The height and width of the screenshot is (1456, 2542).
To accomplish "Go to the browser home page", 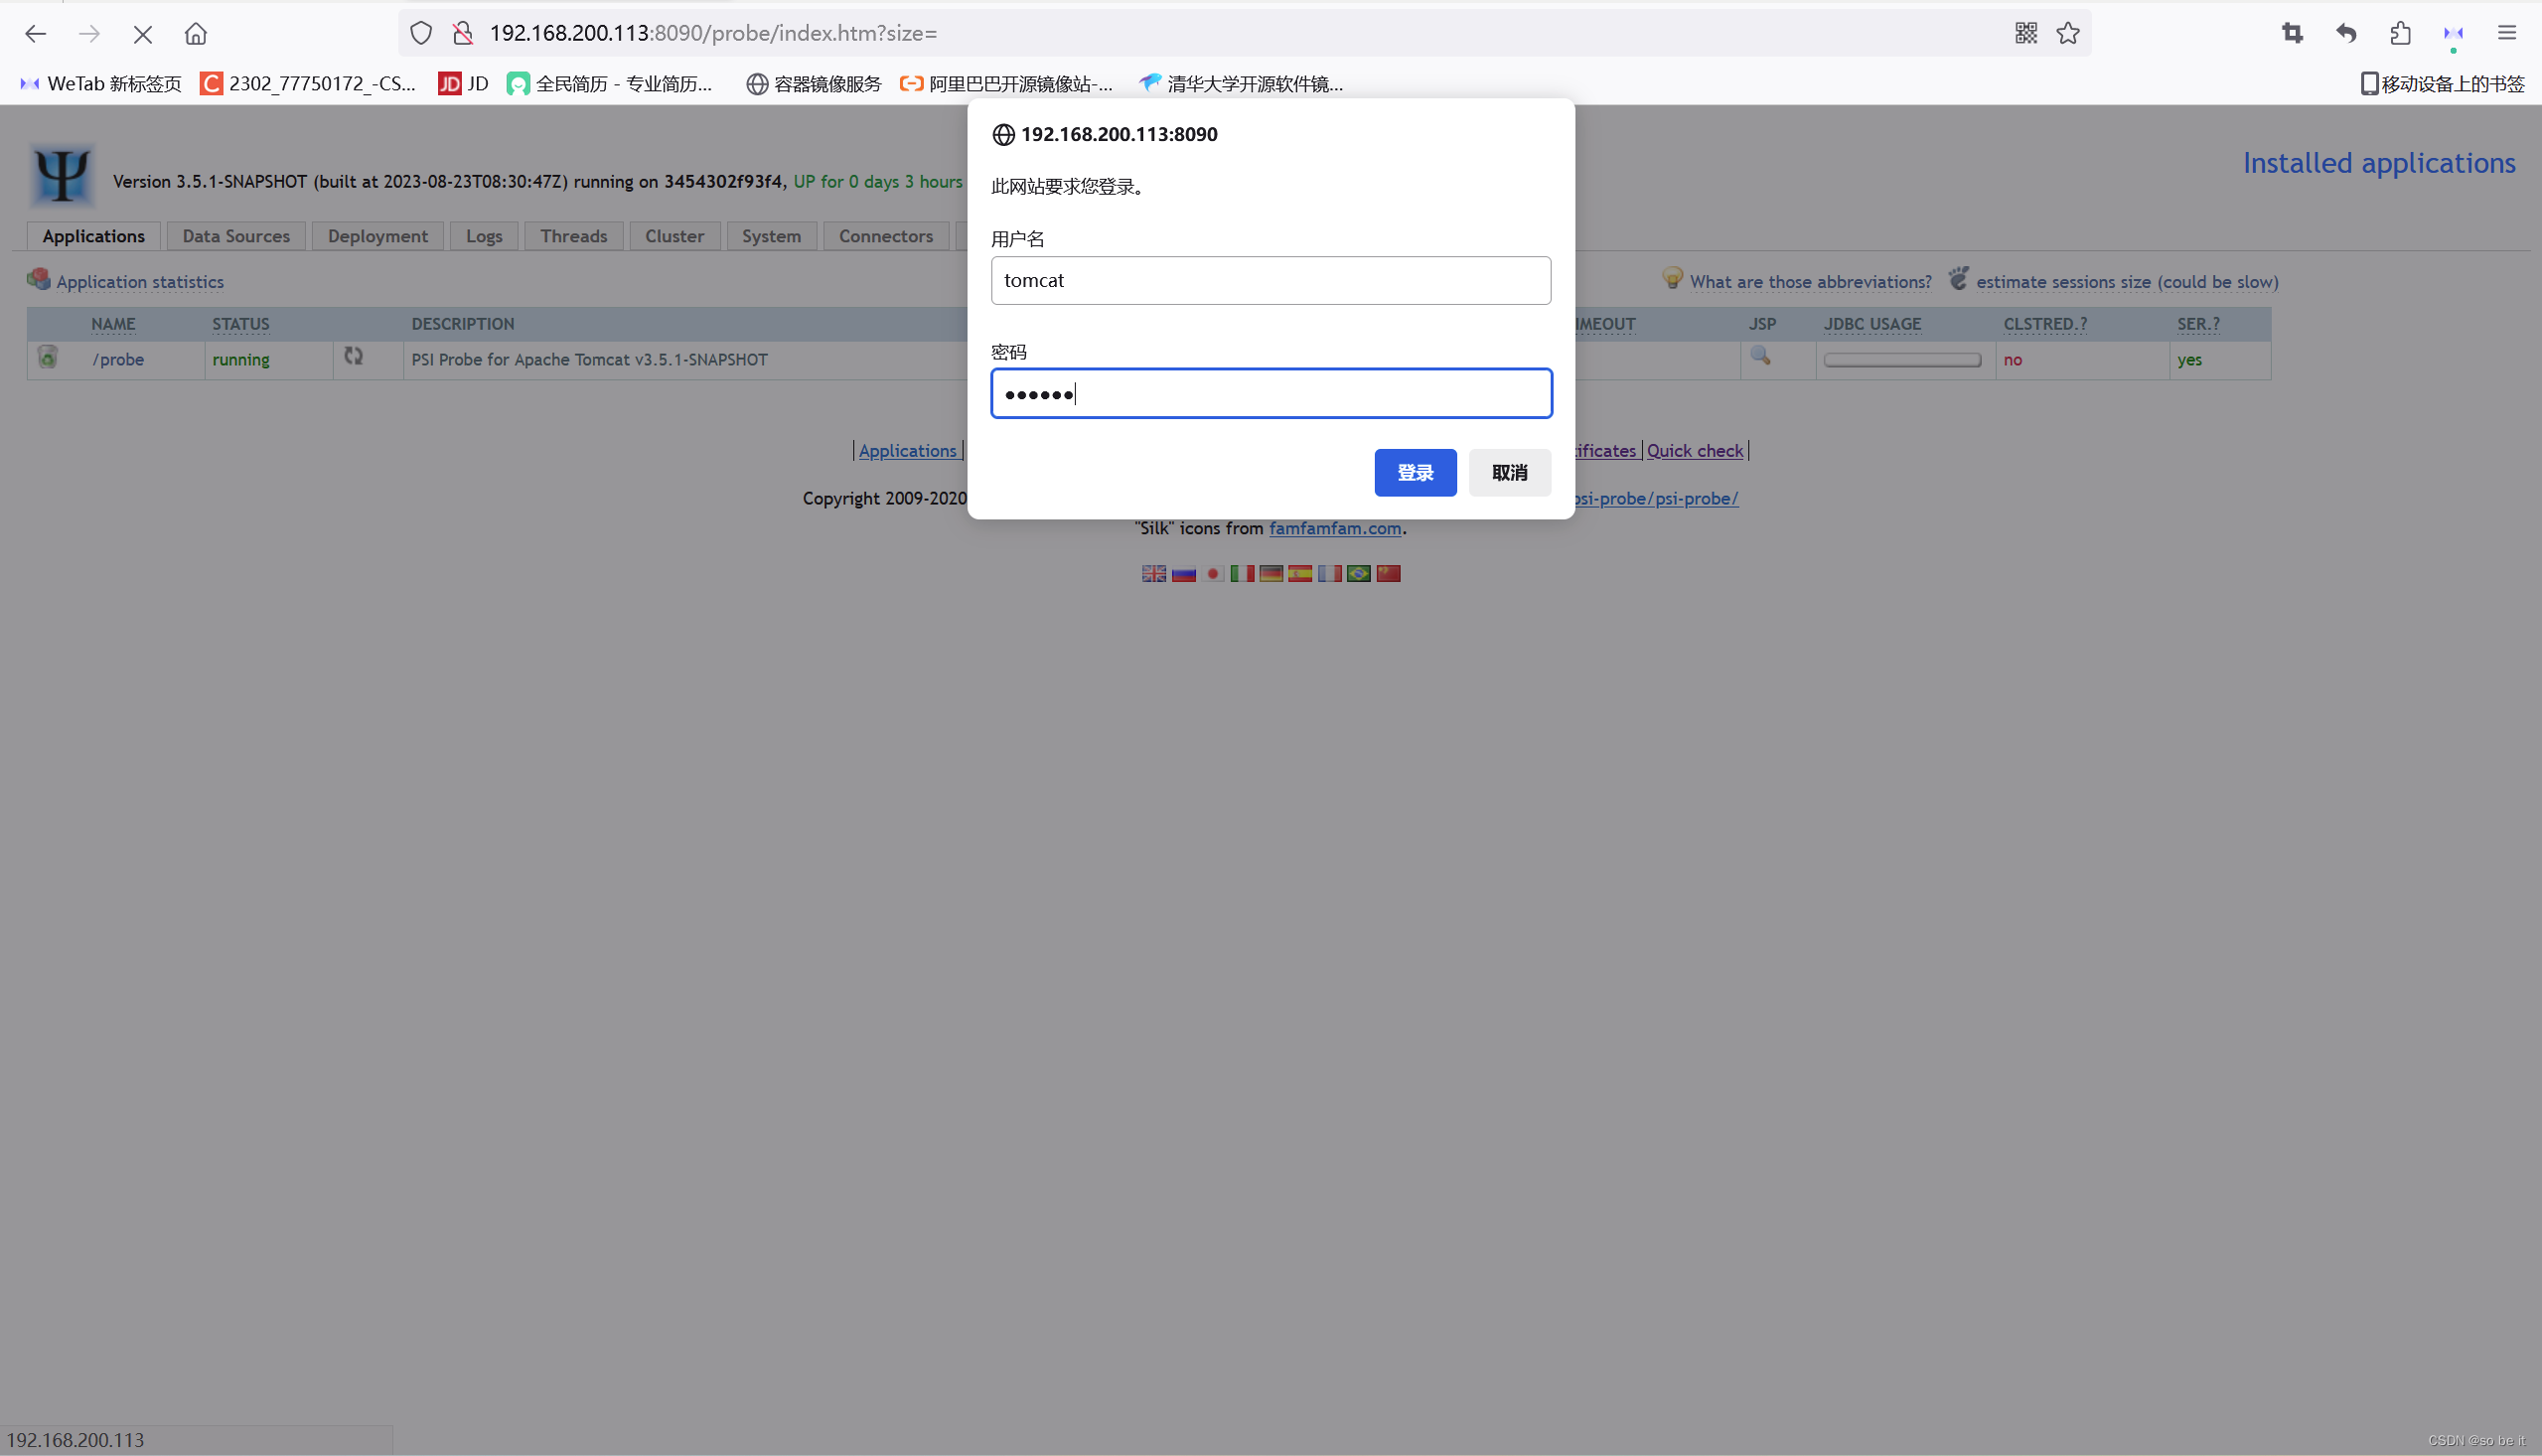I will tap(196, 34).
